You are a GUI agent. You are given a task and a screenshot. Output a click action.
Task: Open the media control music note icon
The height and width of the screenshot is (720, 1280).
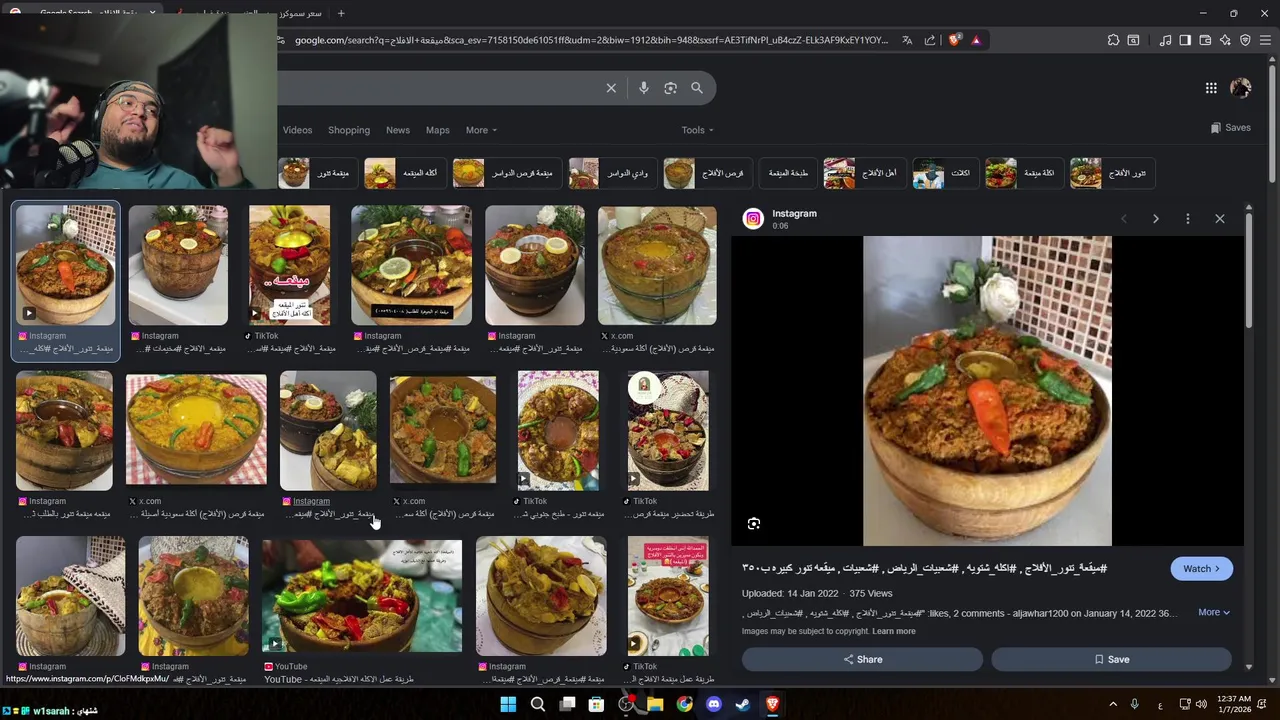pos(1165,40)
